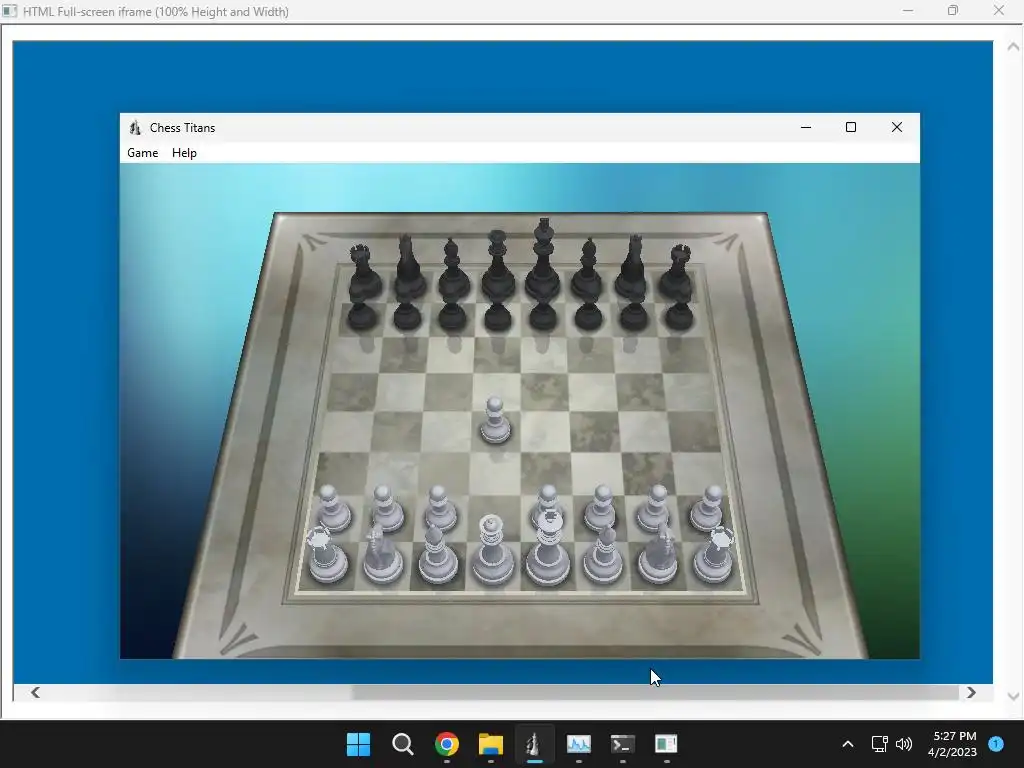
Task: Select the rightmost white pawn
Action: pyautogui.click(x=708, y=508)
